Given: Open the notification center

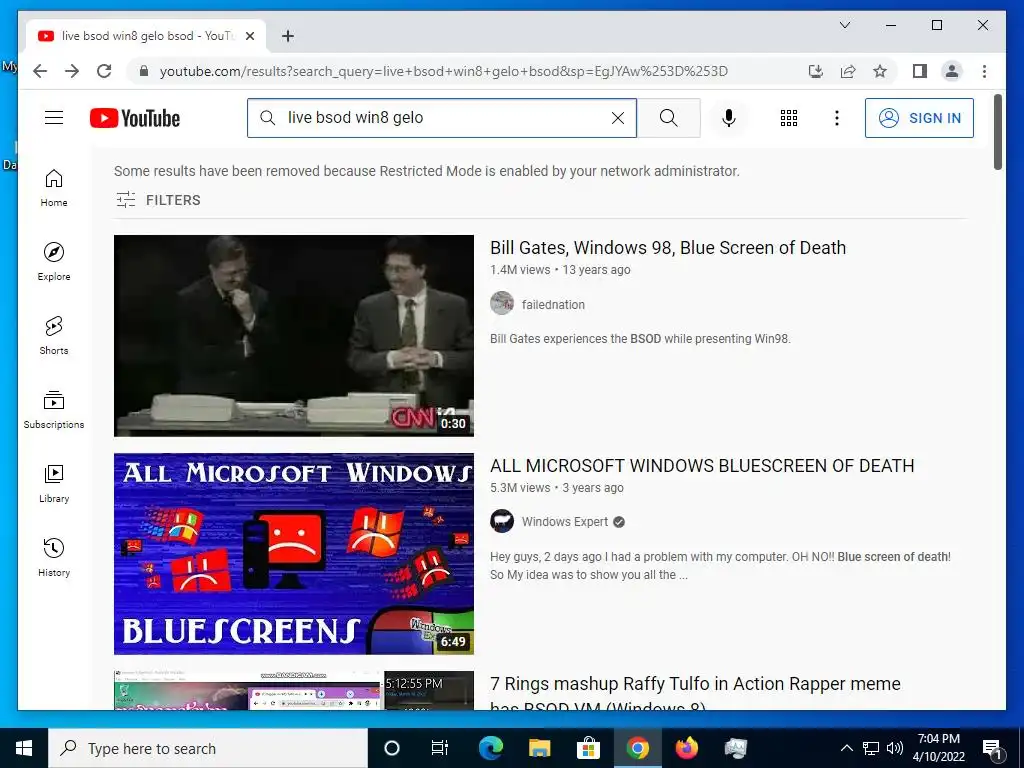Looking at the screenshot, I should [993, 748].
